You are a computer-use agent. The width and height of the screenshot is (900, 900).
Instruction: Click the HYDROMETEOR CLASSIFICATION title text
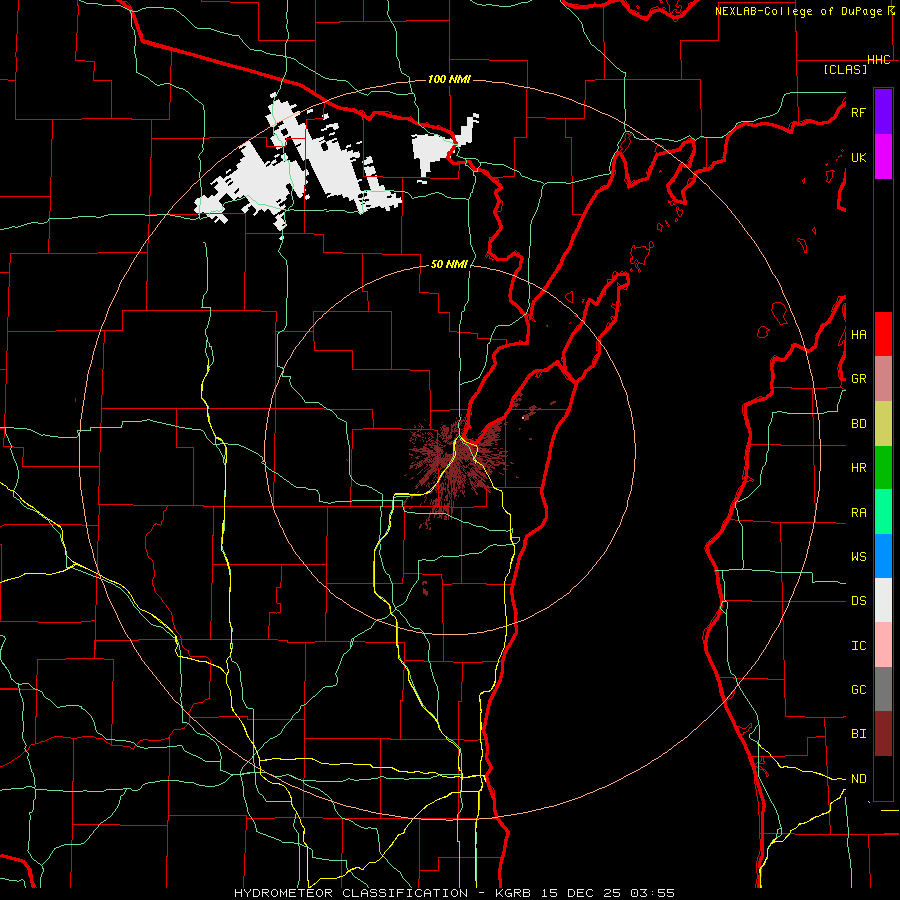click(351, 893)
